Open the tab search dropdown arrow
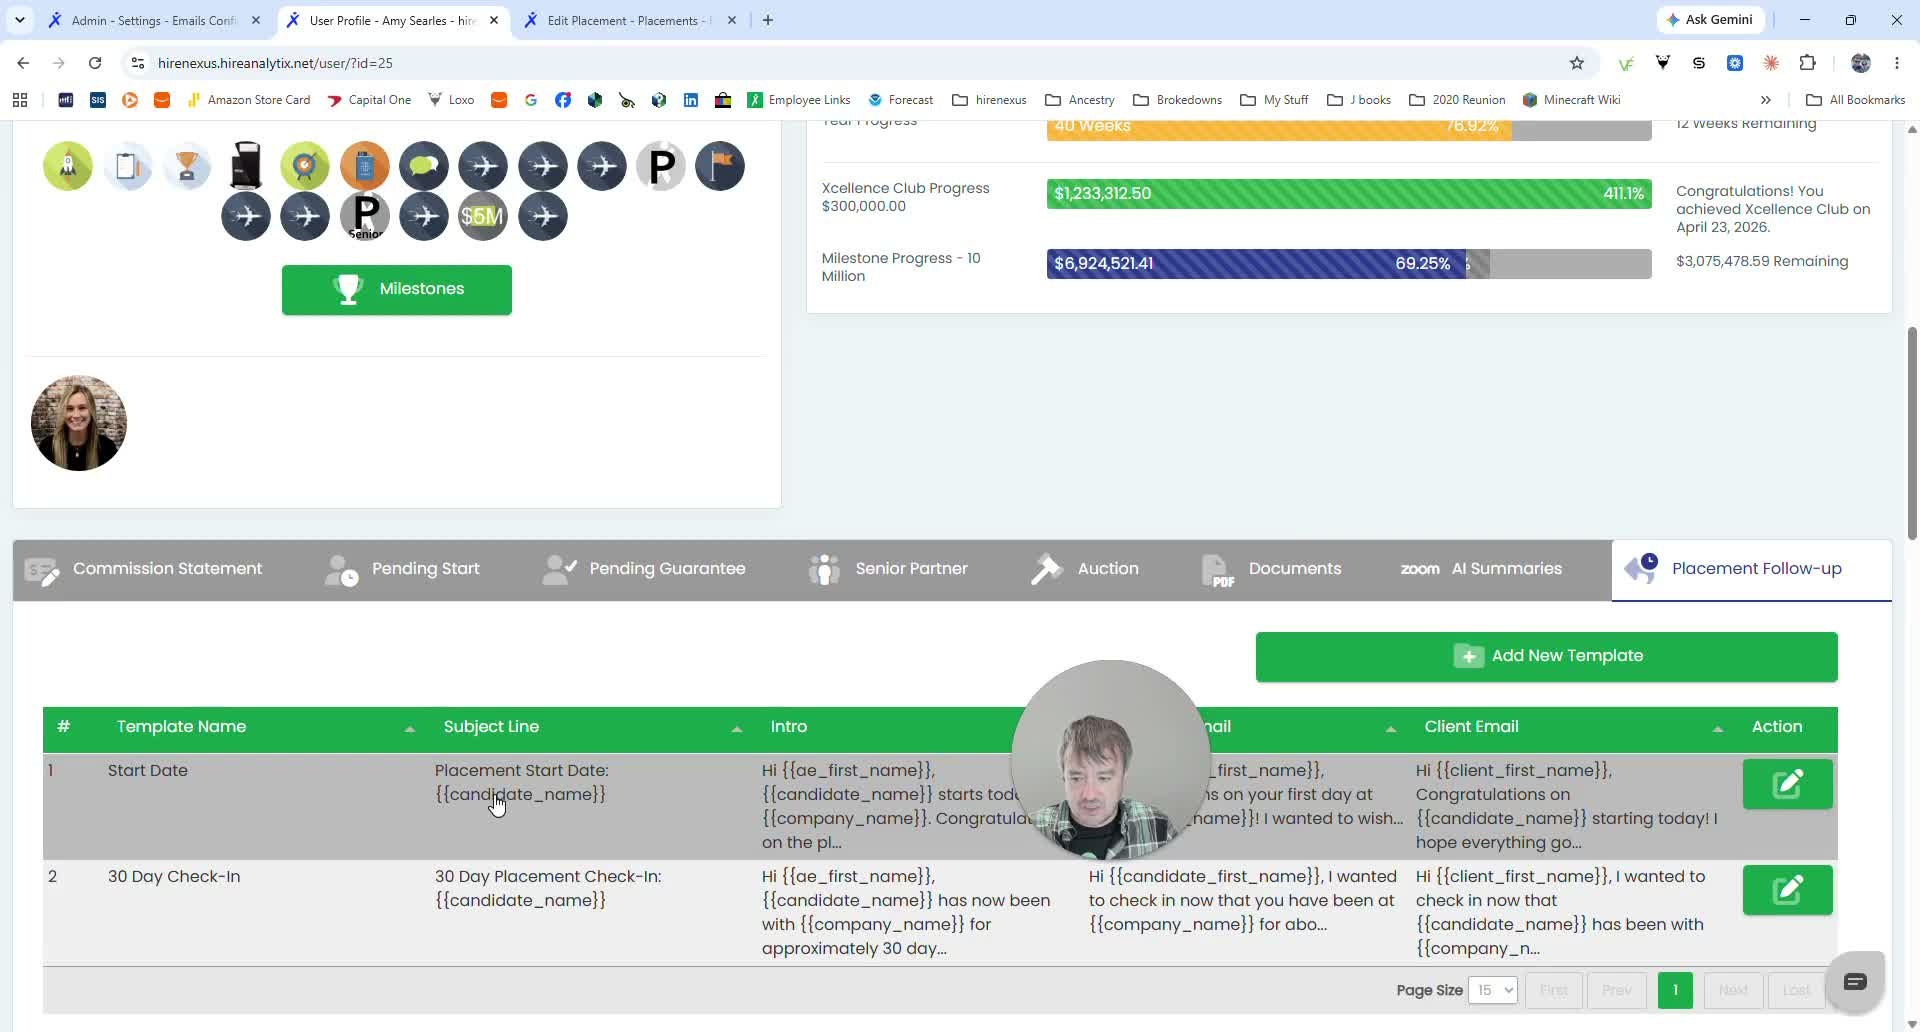 point(20,20)
